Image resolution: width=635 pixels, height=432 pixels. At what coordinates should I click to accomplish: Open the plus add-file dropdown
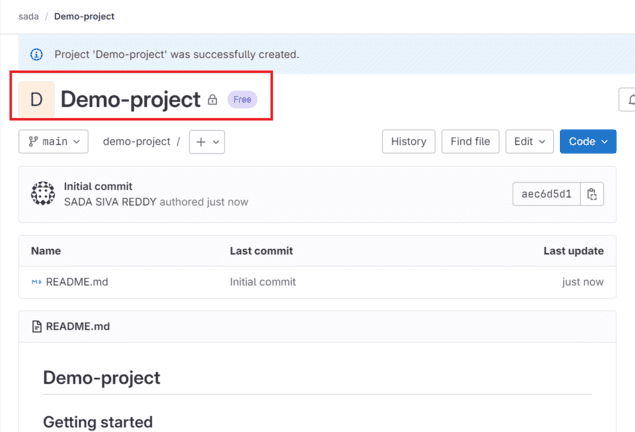pyautogui.click(x=207, y=142)
